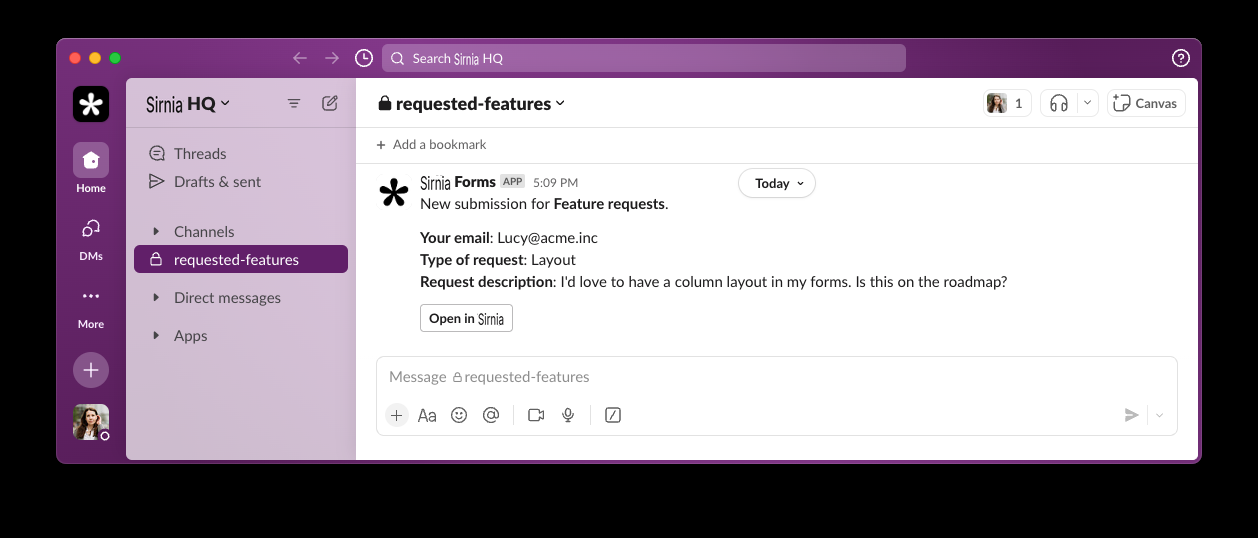Open the sidebar filter icon
This screenshot has width=1258, height=538.
tap(294, 103)
